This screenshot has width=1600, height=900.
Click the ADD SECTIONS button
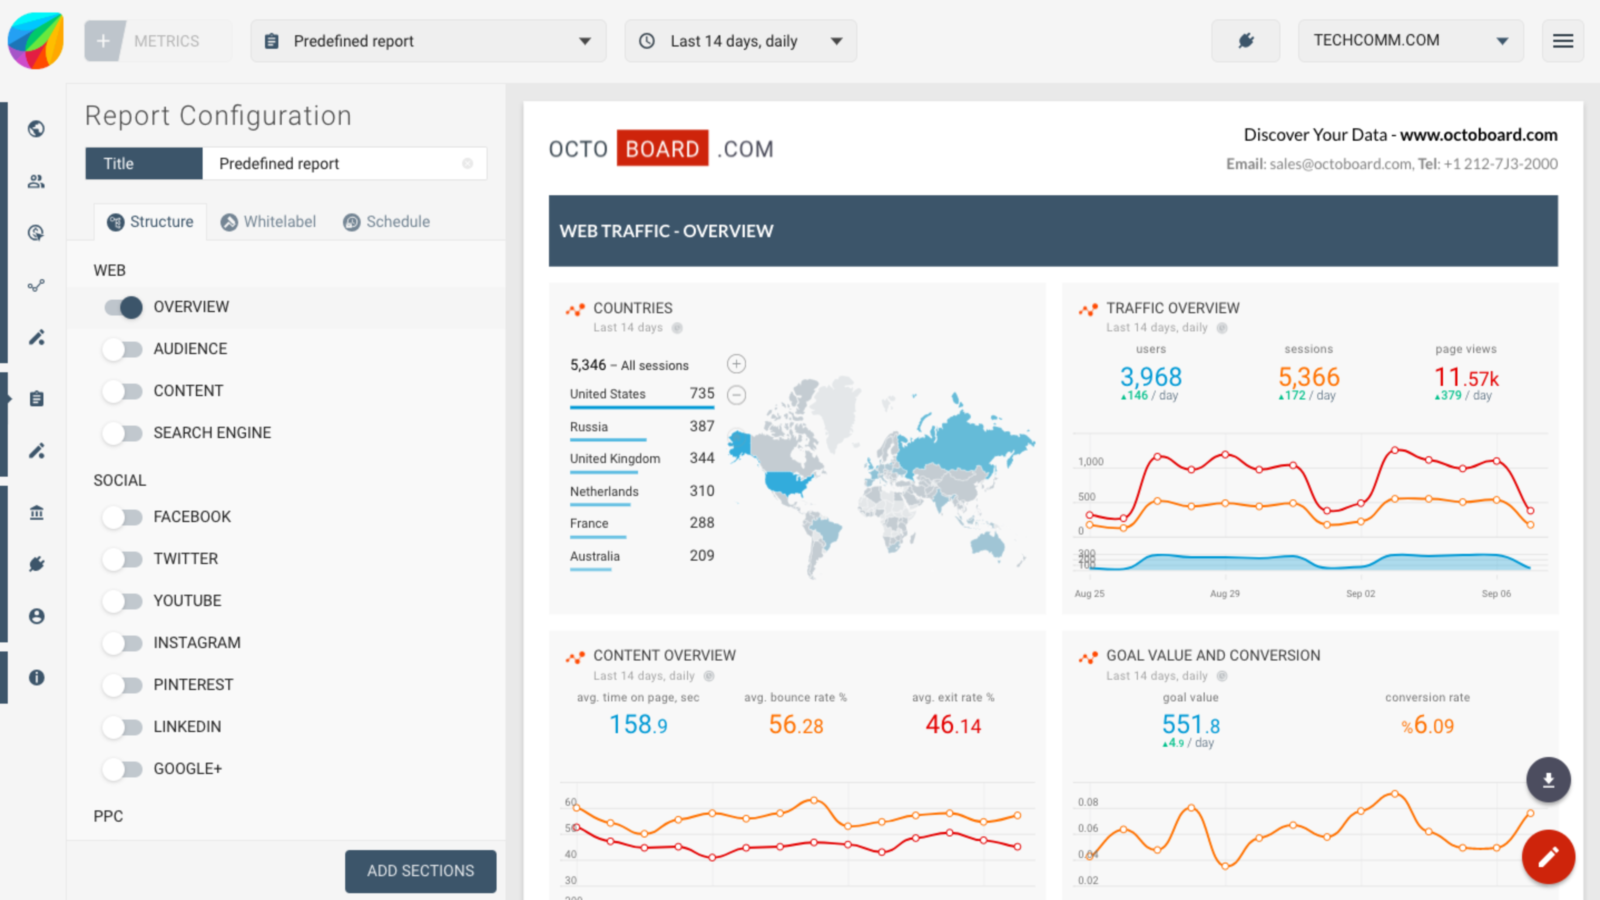click(x=420, y=871)
